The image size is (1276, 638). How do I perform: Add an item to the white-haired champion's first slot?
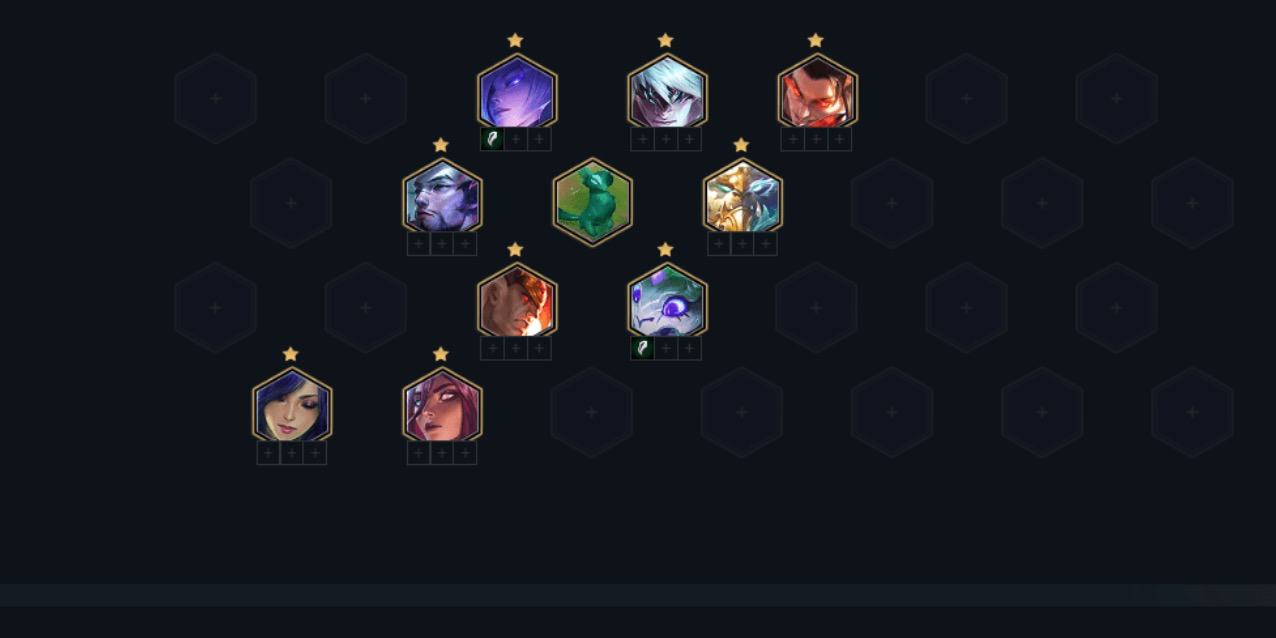click(x=642, y=139)
